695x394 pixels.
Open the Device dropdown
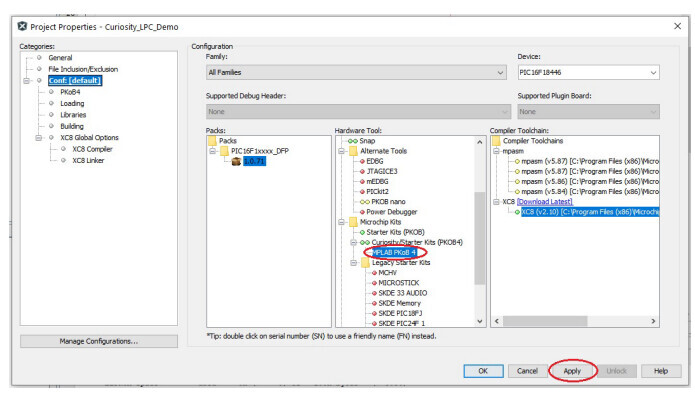click(588, 72)
